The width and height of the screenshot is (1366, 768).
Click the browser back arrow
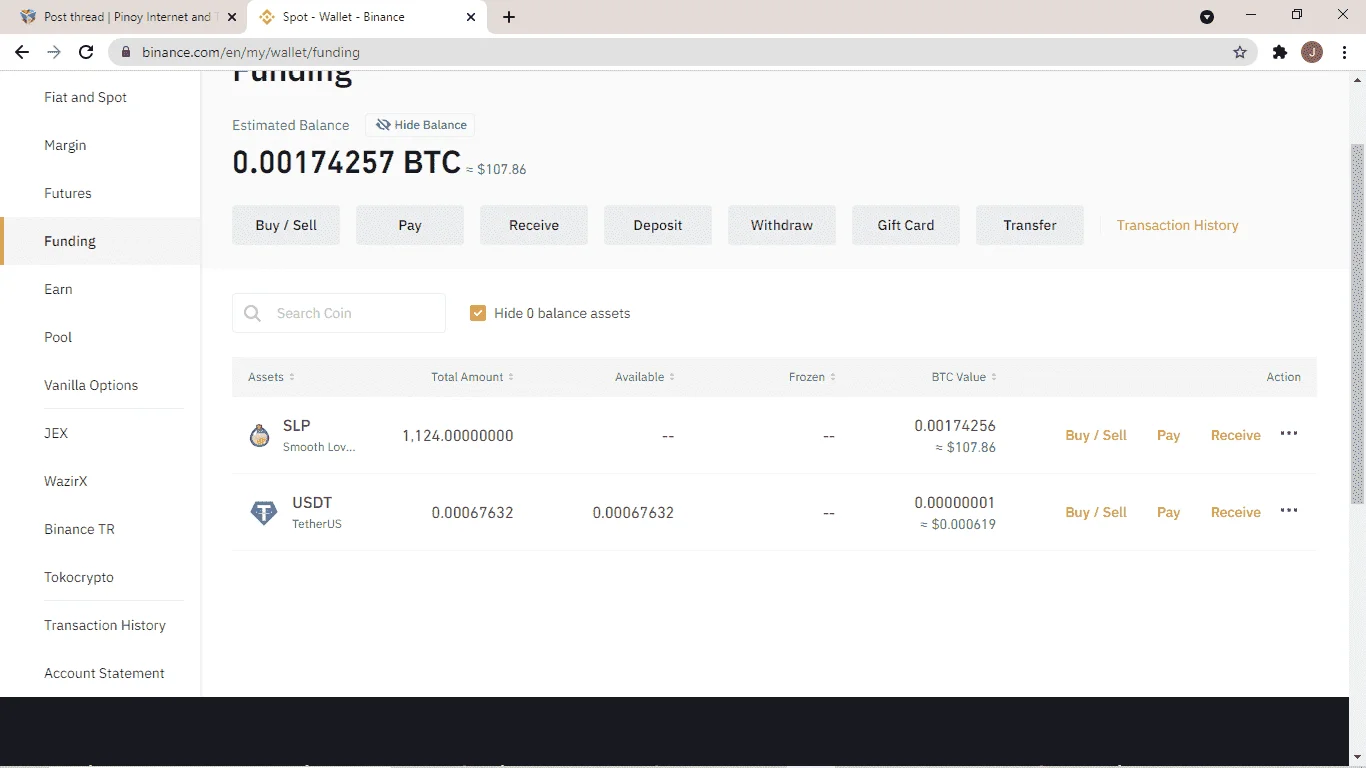pos(22,52)
